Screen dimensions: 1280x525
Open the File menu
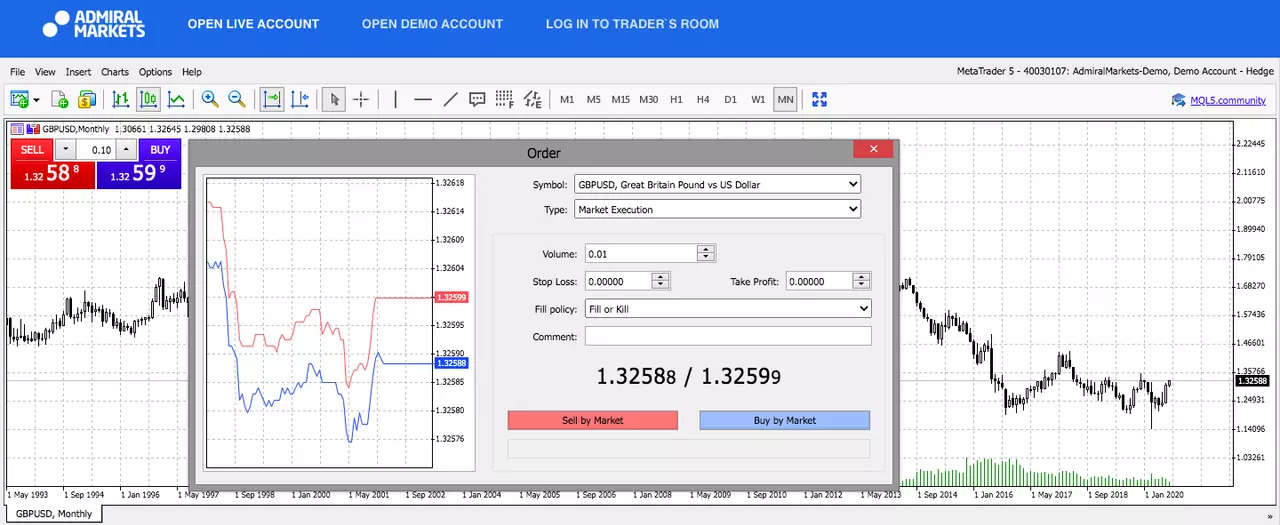coord(18,72)
